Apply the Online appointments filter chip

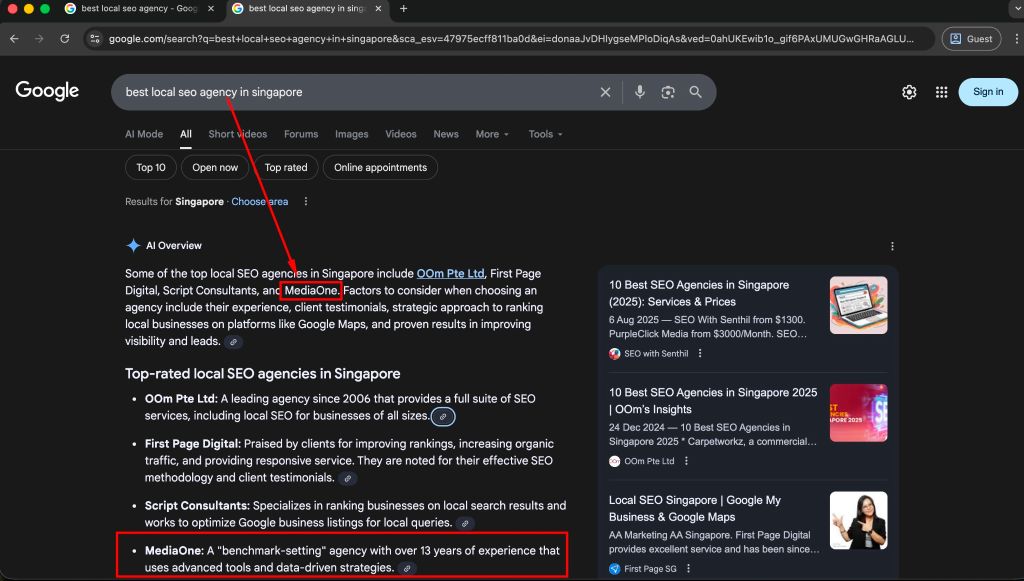coord(380,168)
